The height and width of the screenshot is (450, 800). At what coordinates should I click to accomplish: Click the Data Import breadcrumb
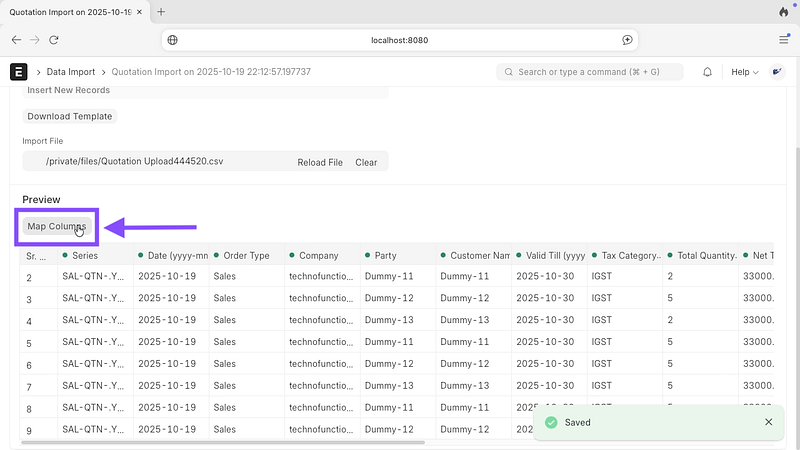pos(72,72)
